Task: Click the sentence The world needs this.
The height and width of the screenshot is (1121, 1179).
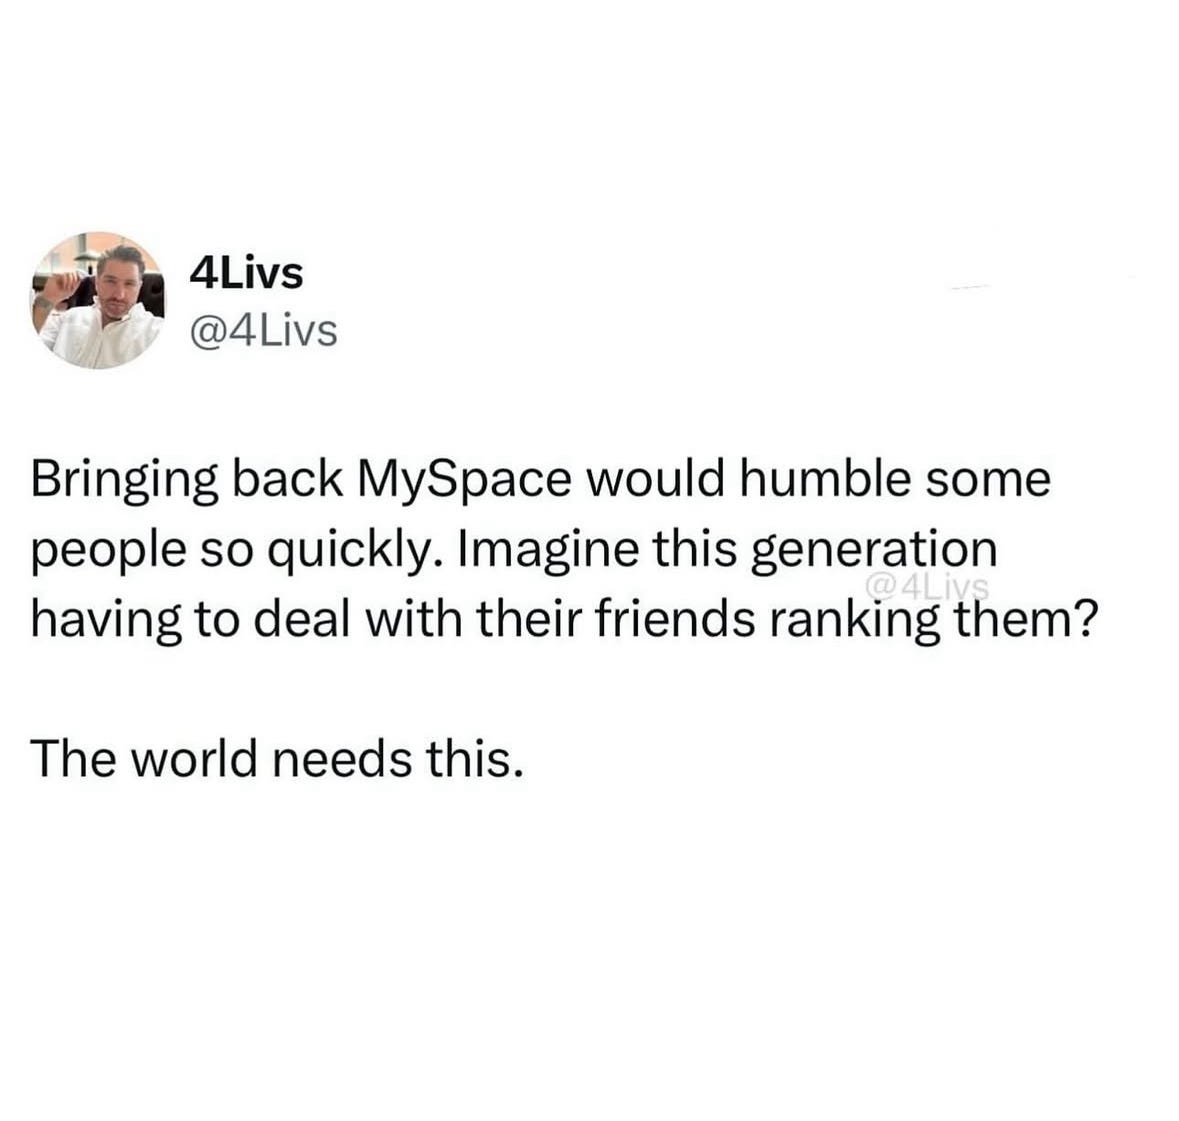Action: pyautogui.click(x=275, y=757)
